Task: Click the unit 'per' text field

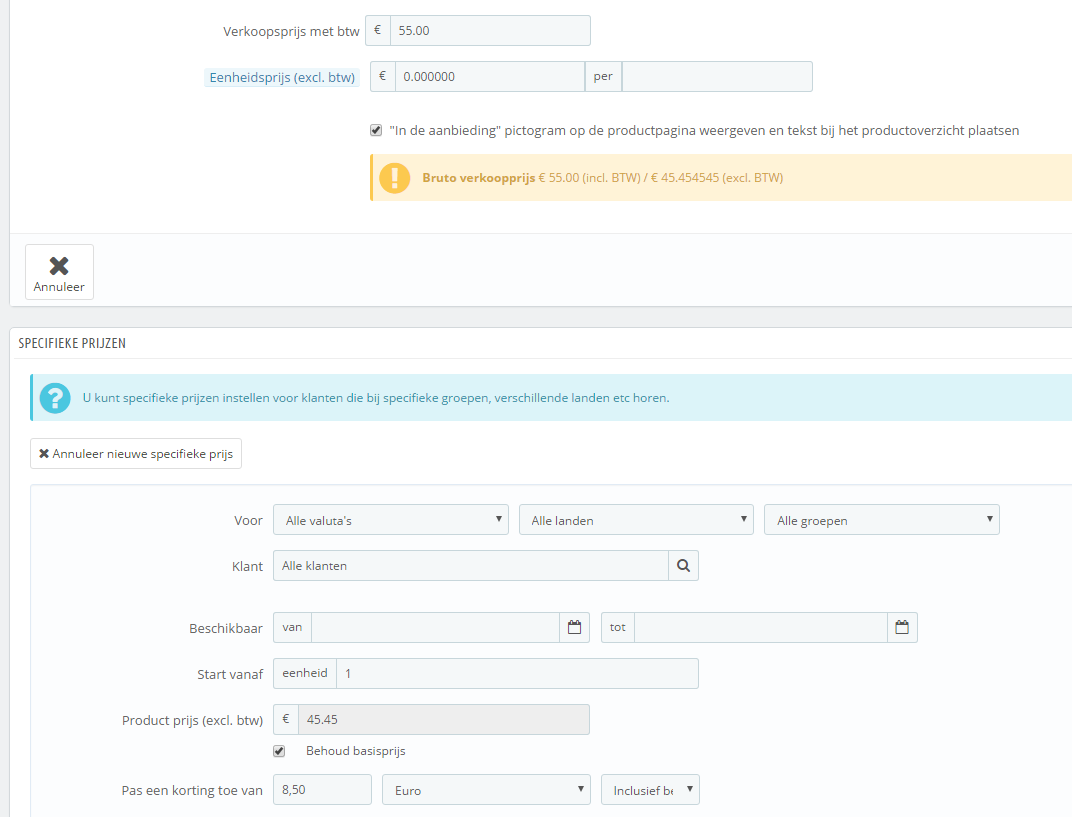Action: pyautogui.click(x=717, y=77)
